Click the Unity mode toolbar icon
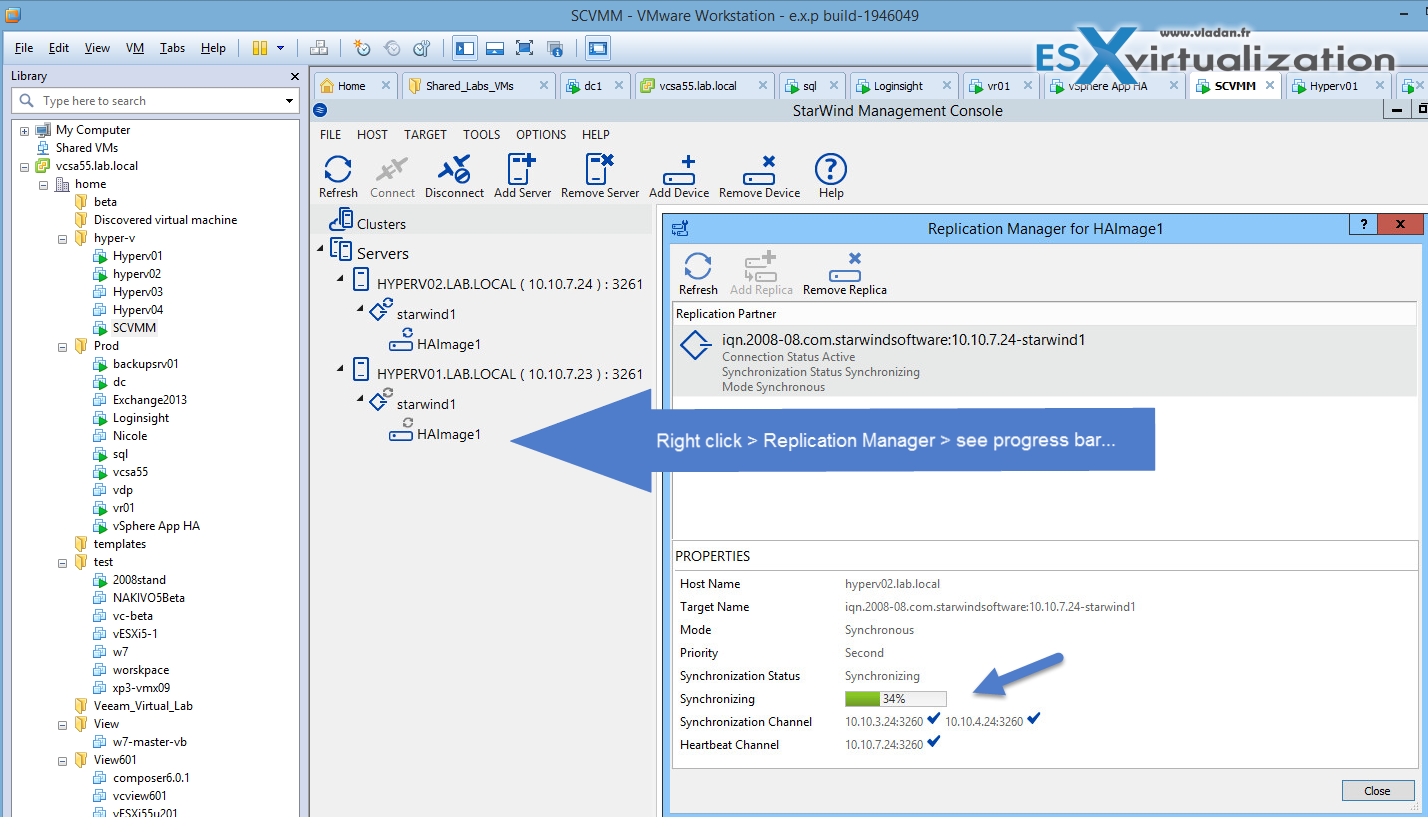1428x817 pixels. click(555, 48)
